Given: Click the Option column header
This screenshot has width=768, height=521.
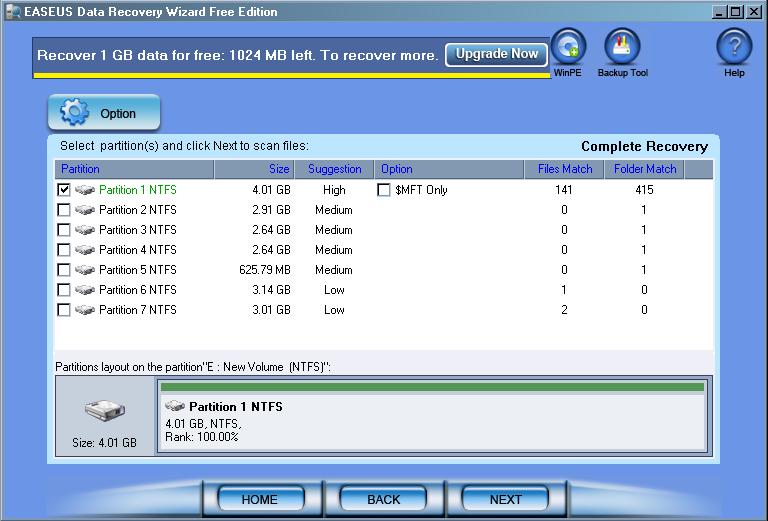Looking at the screenshot, I should coord(449,169).
